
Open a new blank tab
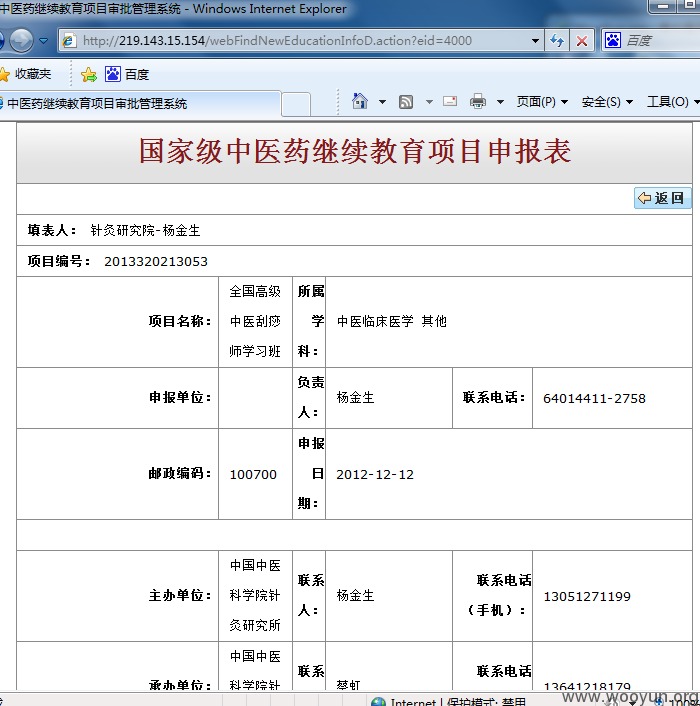[x=296, y=104]
